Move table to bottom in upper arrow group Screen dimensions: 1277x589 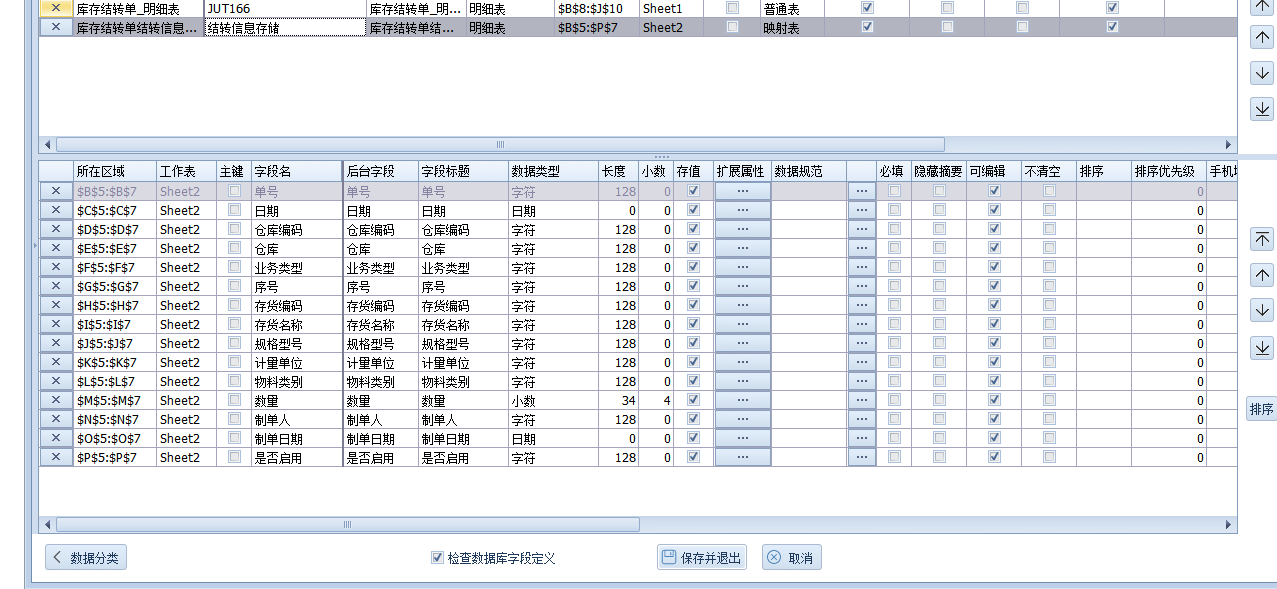click(x=1262, y=109)
